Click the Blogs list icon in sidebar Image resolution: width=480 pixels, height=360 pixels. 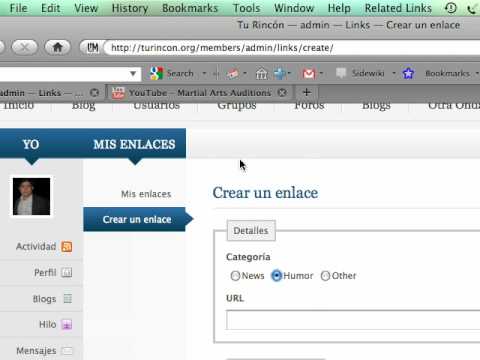(x=68, y=299)
